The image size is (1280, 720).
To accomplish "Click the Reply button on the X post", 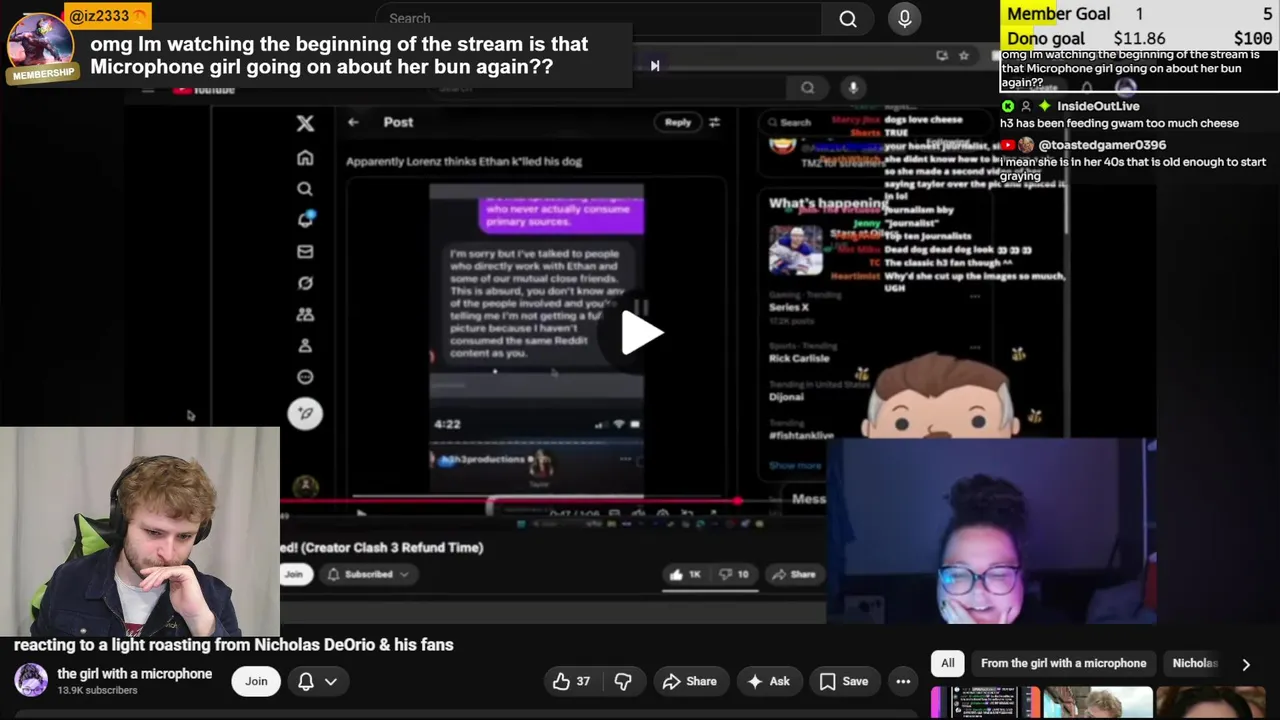I will point(678,122).
